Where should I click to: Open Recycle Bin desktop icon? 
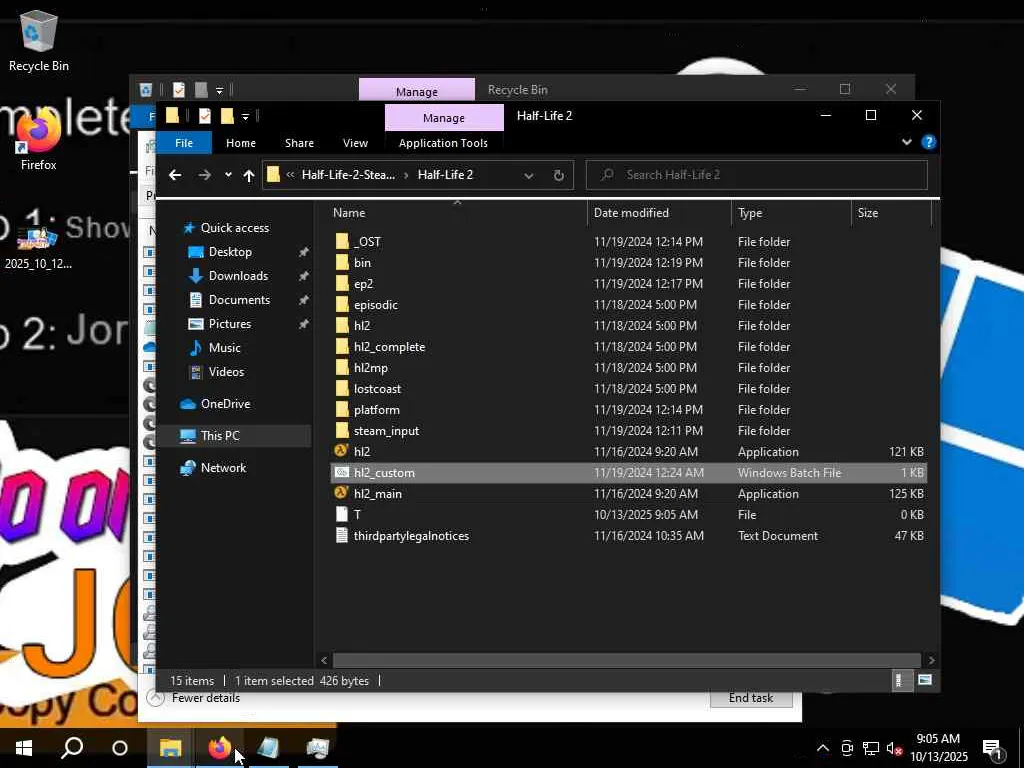coord(39,40)
